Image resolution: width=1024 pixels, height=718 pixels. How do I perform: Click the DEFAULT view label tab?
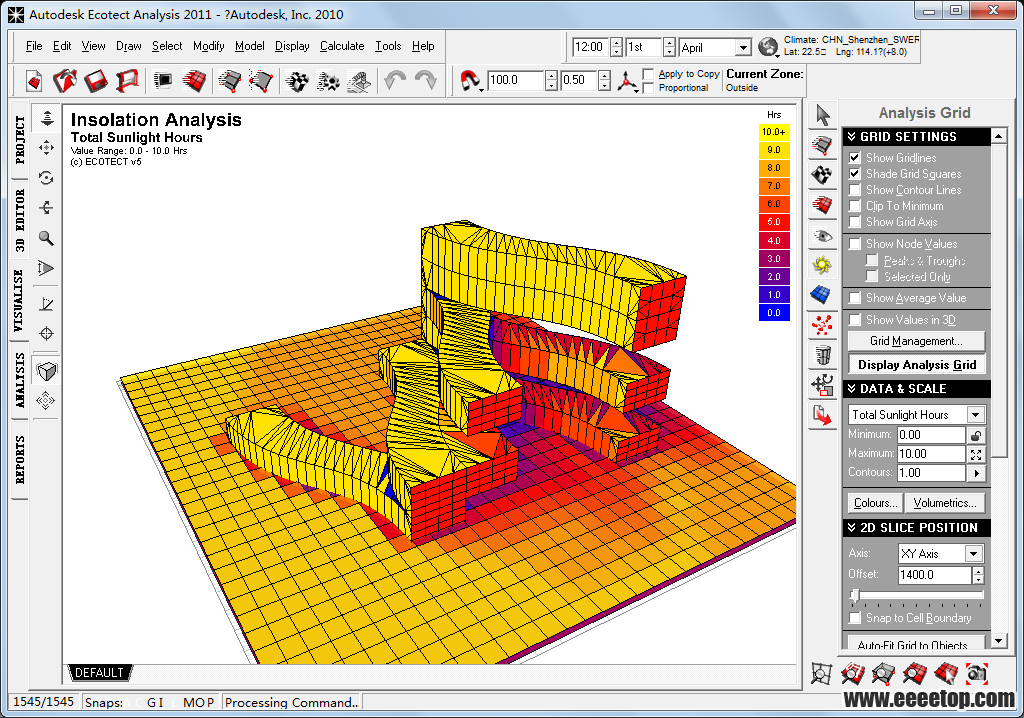tap(99, 672)
